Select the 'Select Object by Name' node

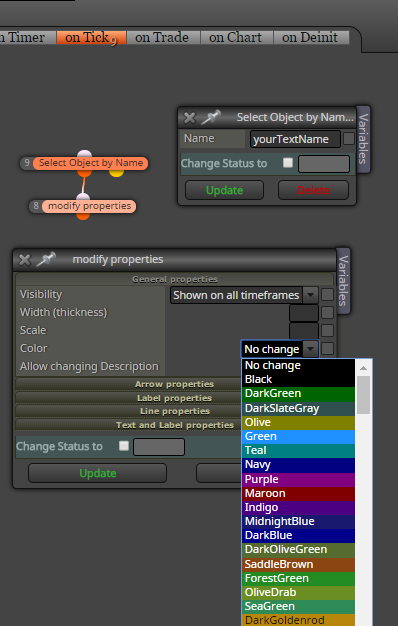[x=91, y=163]
